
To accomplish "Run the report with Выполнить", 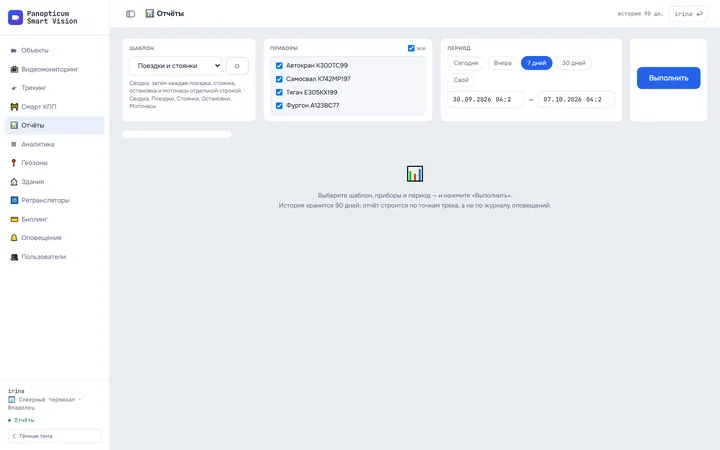I will click(x=668, y=78).
